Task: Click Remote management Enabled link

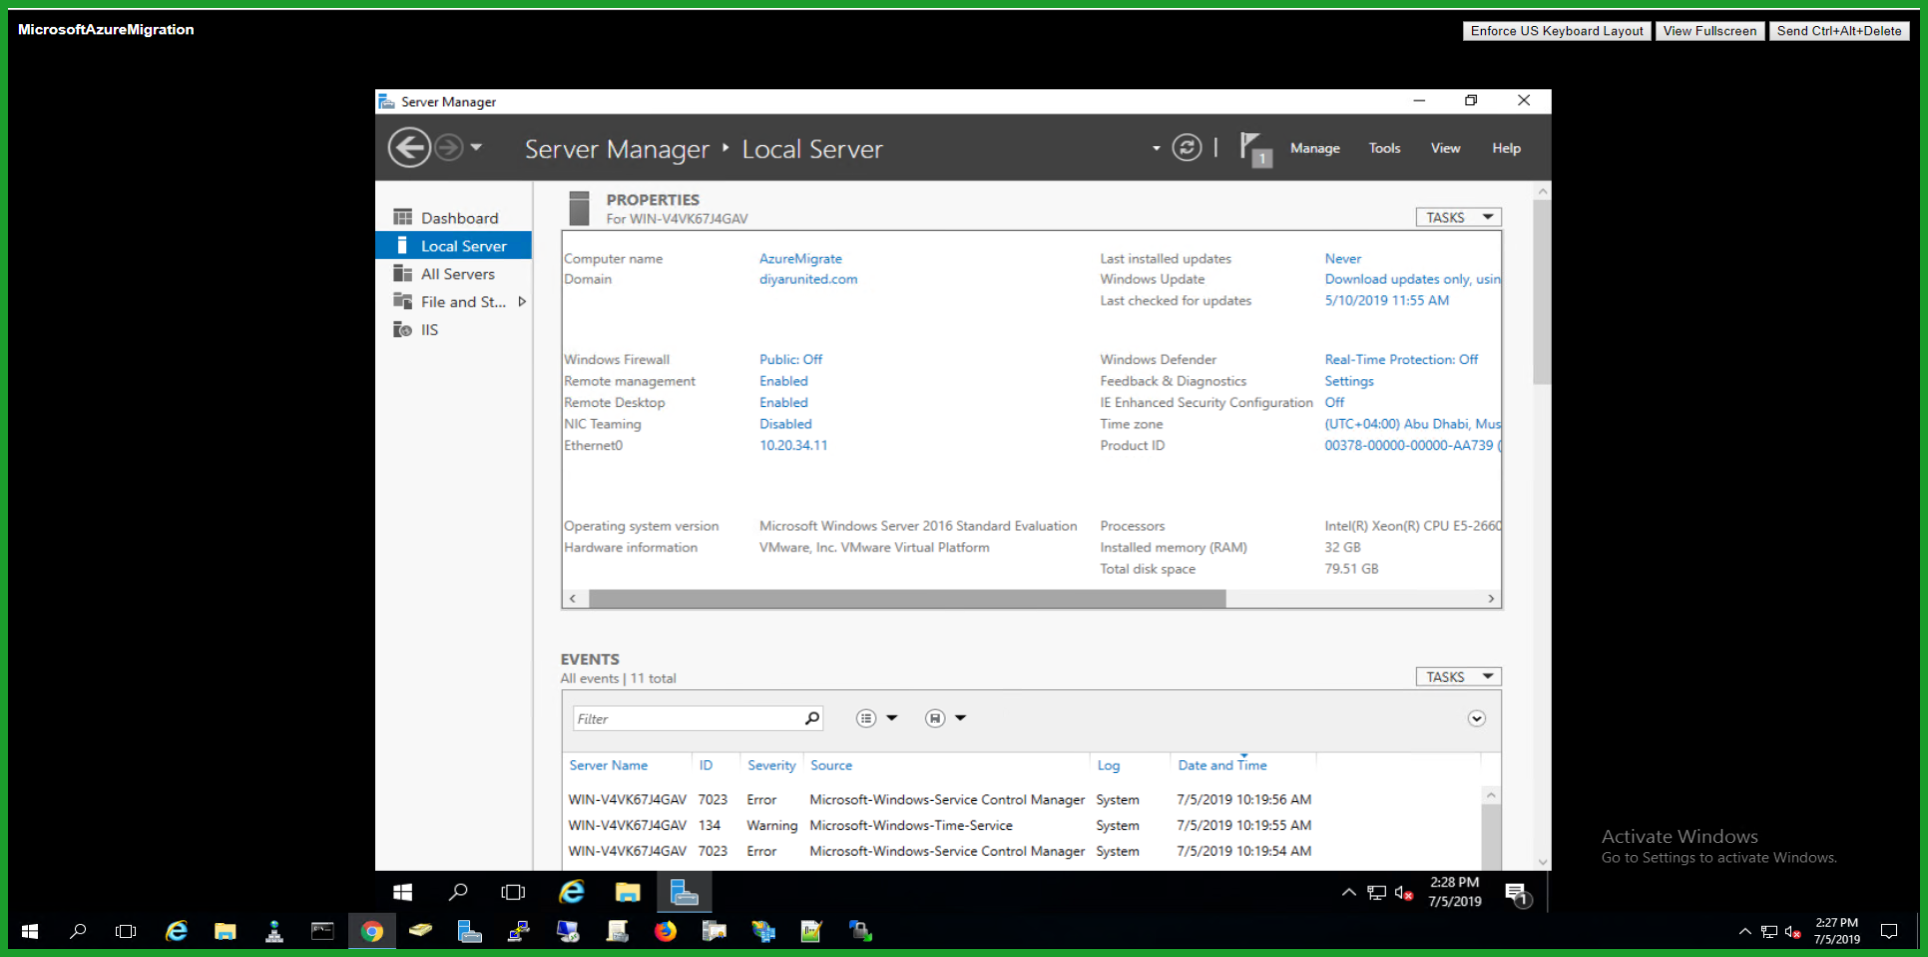Action: pos(783,381)
